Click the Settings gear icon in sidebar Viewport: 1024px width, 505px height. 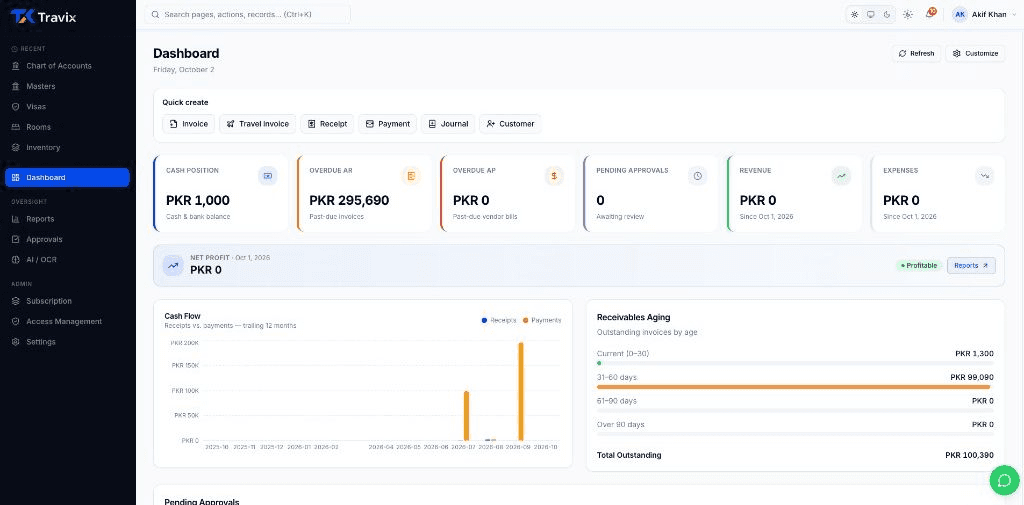coord(16,342)
